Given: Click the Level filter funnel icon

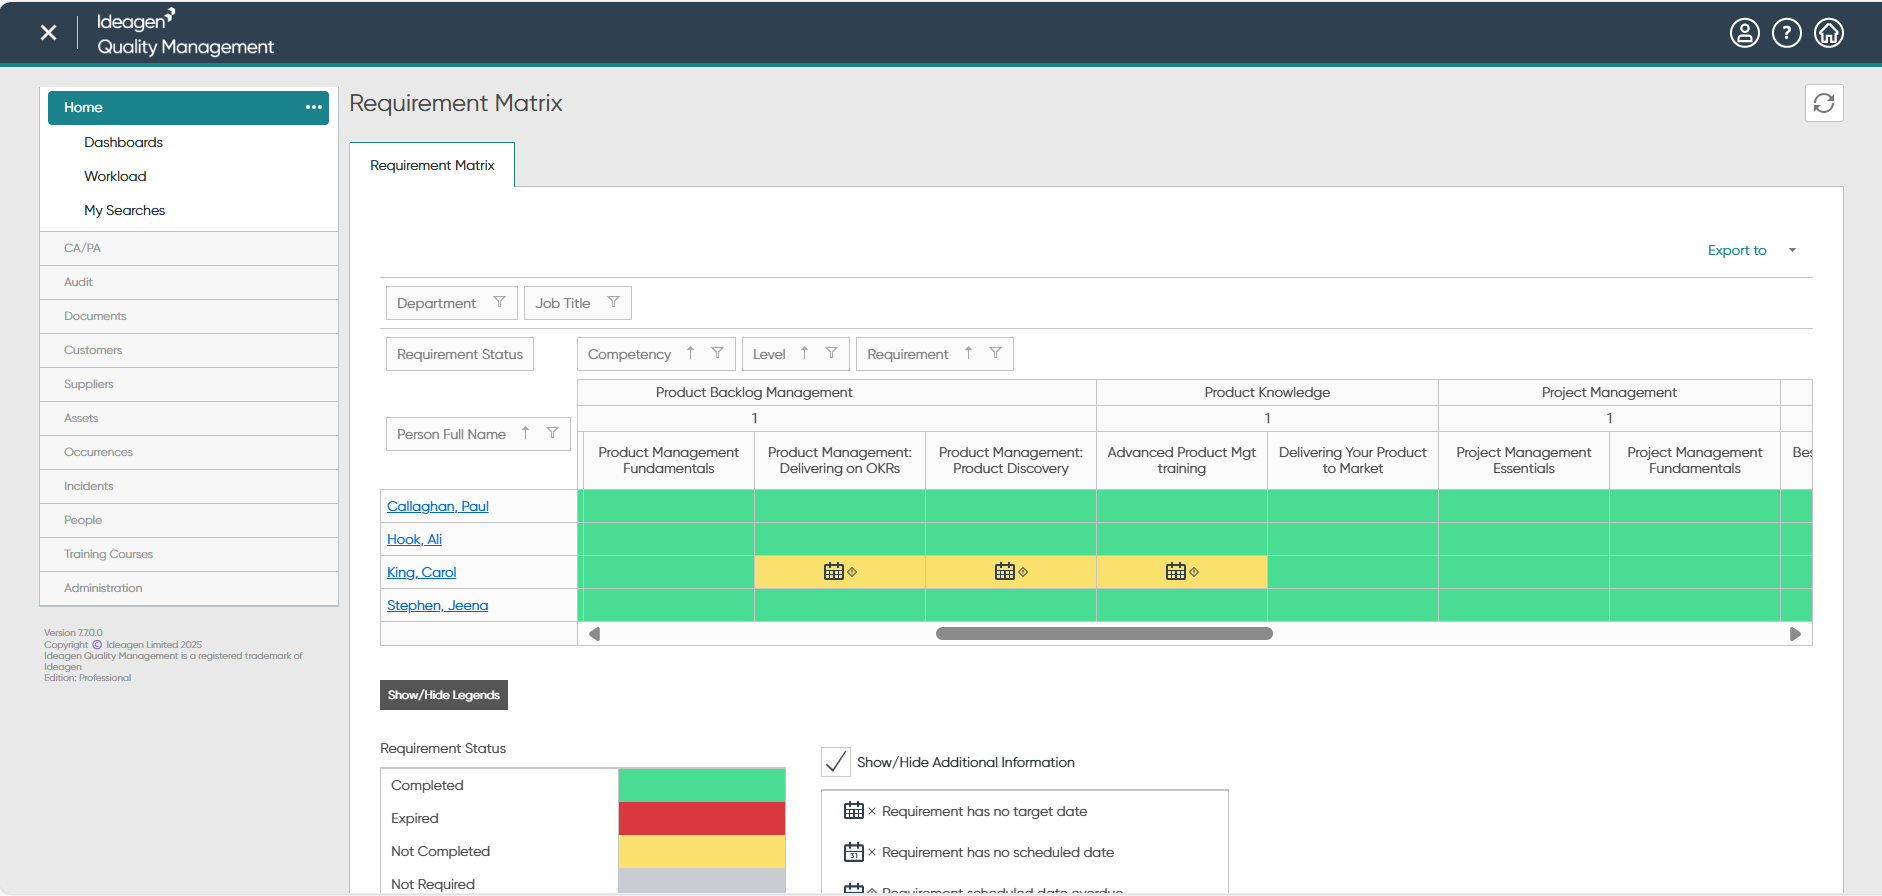Looking at the screenshot, I should click(x=831, y=353).
